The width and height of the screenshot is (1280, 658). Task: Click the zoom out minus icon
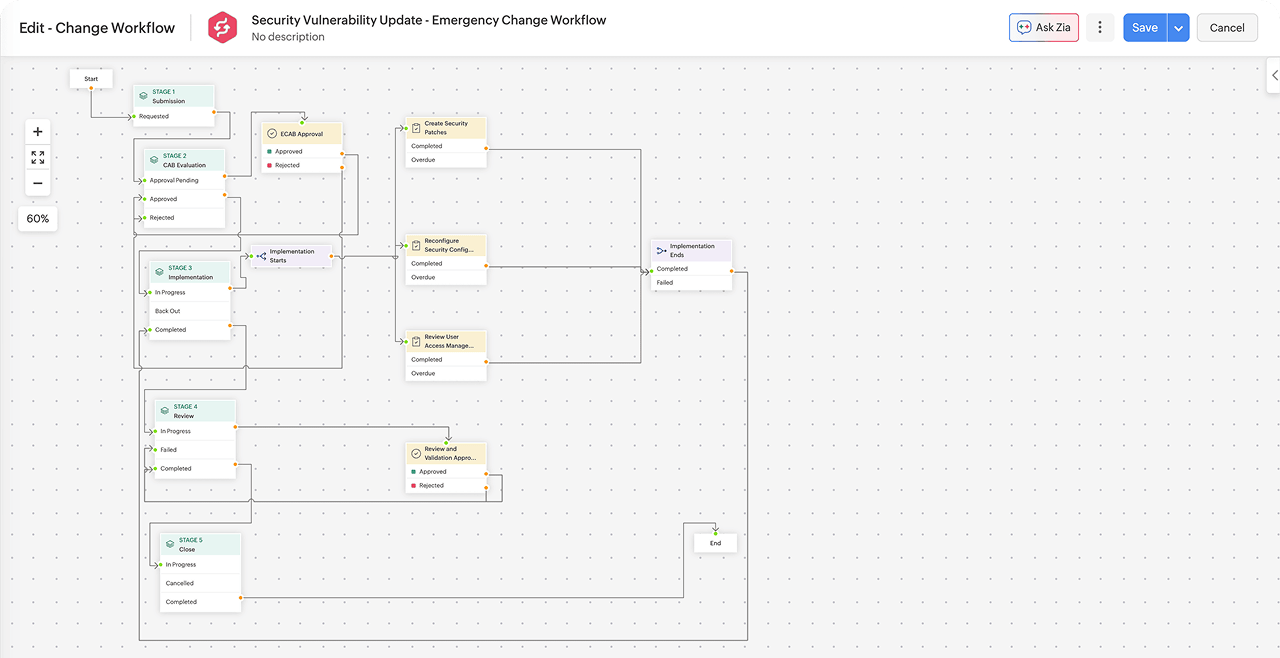point(38,184)
